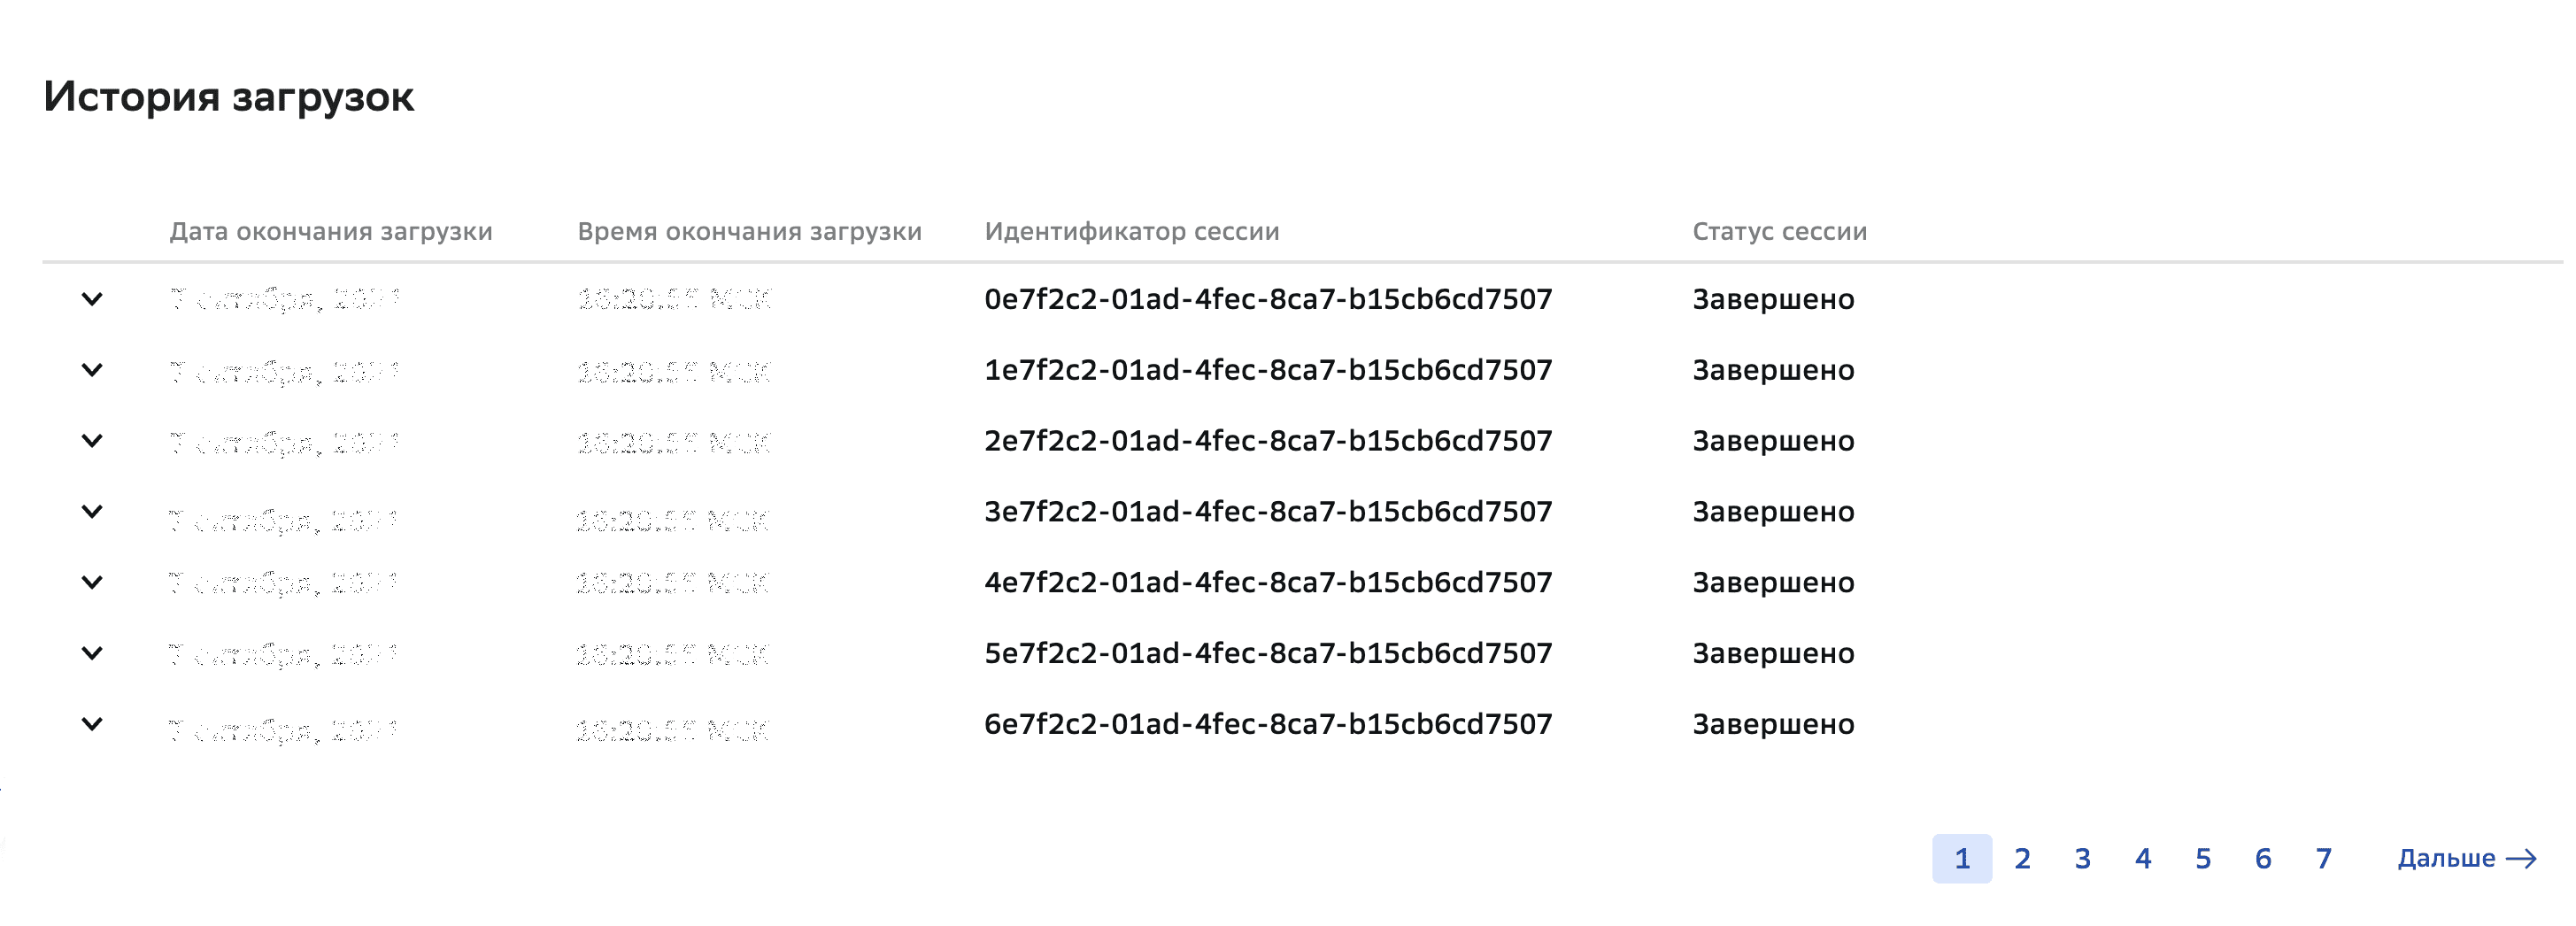Expand row for session 0e7f2c2-01ad-4fec
This screenshot has height=926, width=2576.
(92, 299)
